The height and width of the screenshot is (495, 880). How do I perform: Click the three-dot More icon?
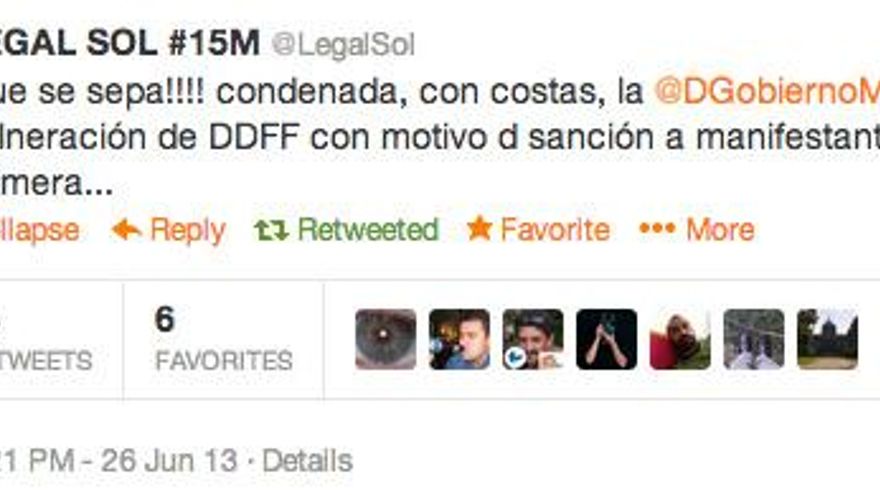click(x=657, y=229)
